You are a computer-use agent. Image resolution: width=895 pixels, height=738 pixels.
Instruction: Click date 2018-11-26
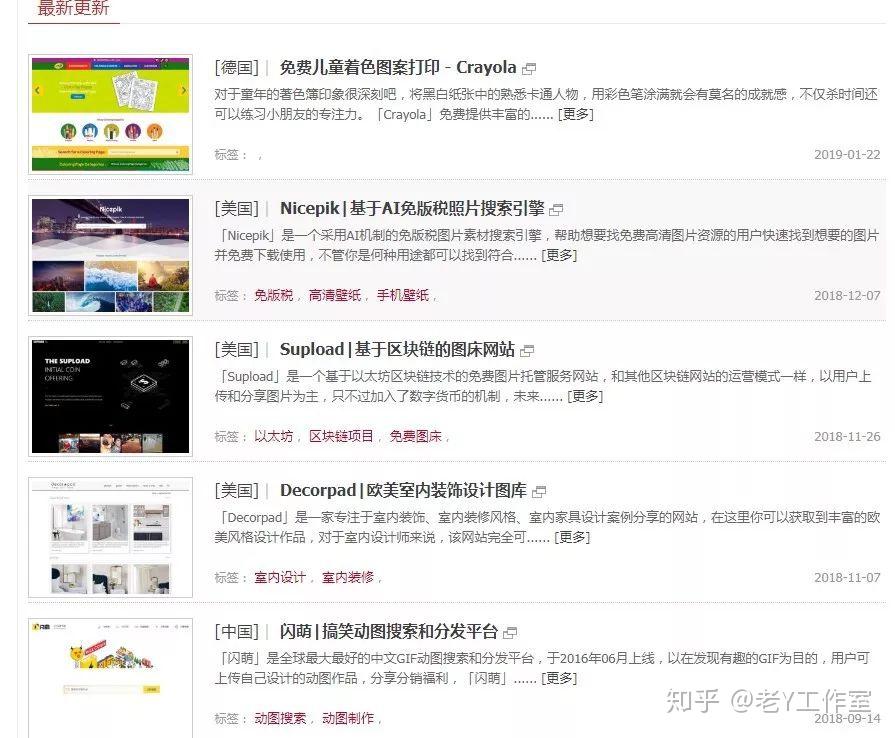pos(847,436)
